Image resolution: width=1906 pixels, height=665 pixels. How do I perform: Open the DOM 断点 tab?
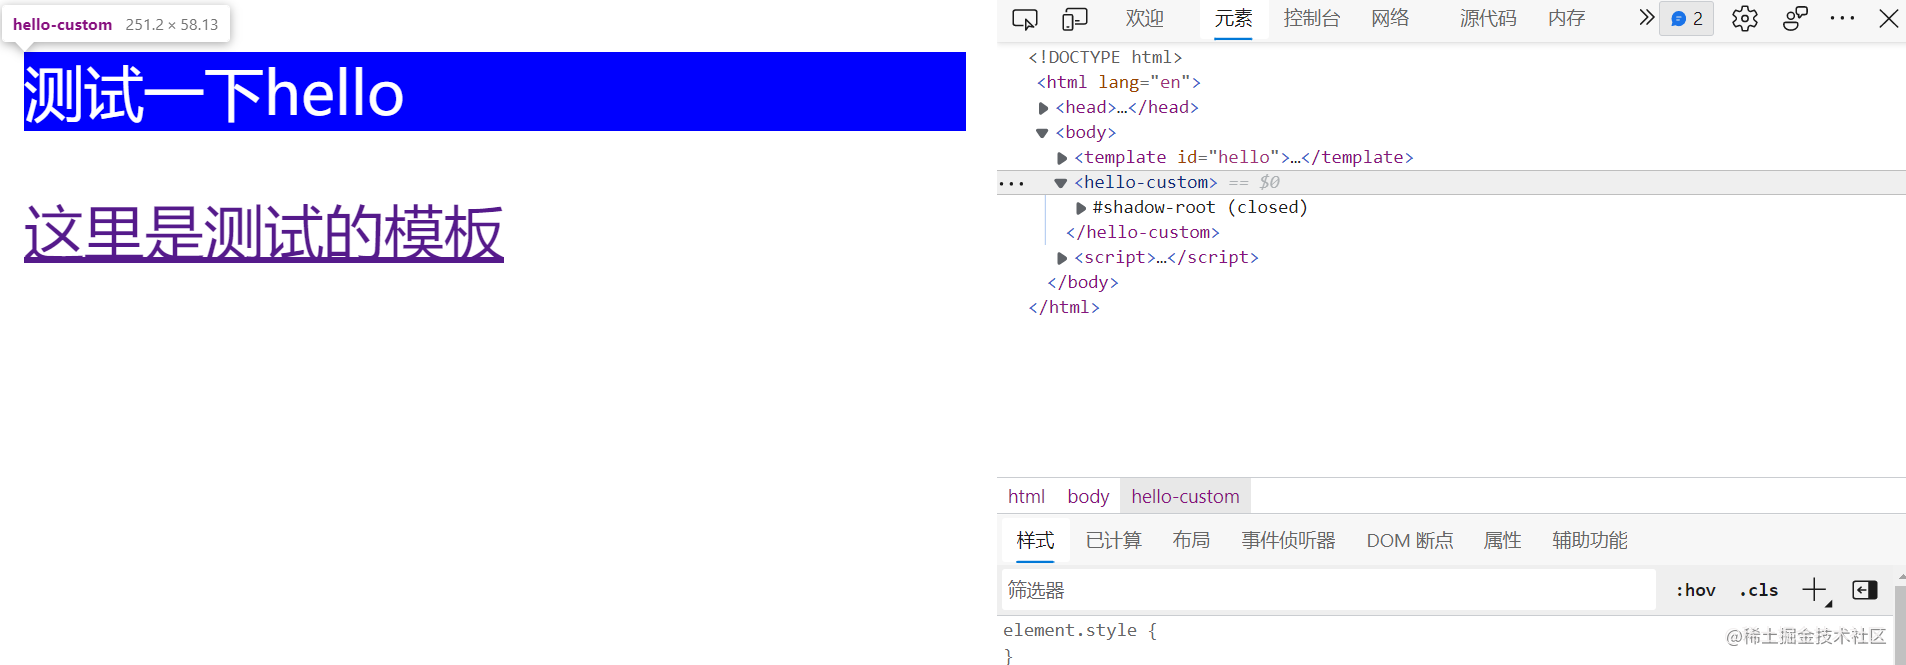[x=1410, y=540]
